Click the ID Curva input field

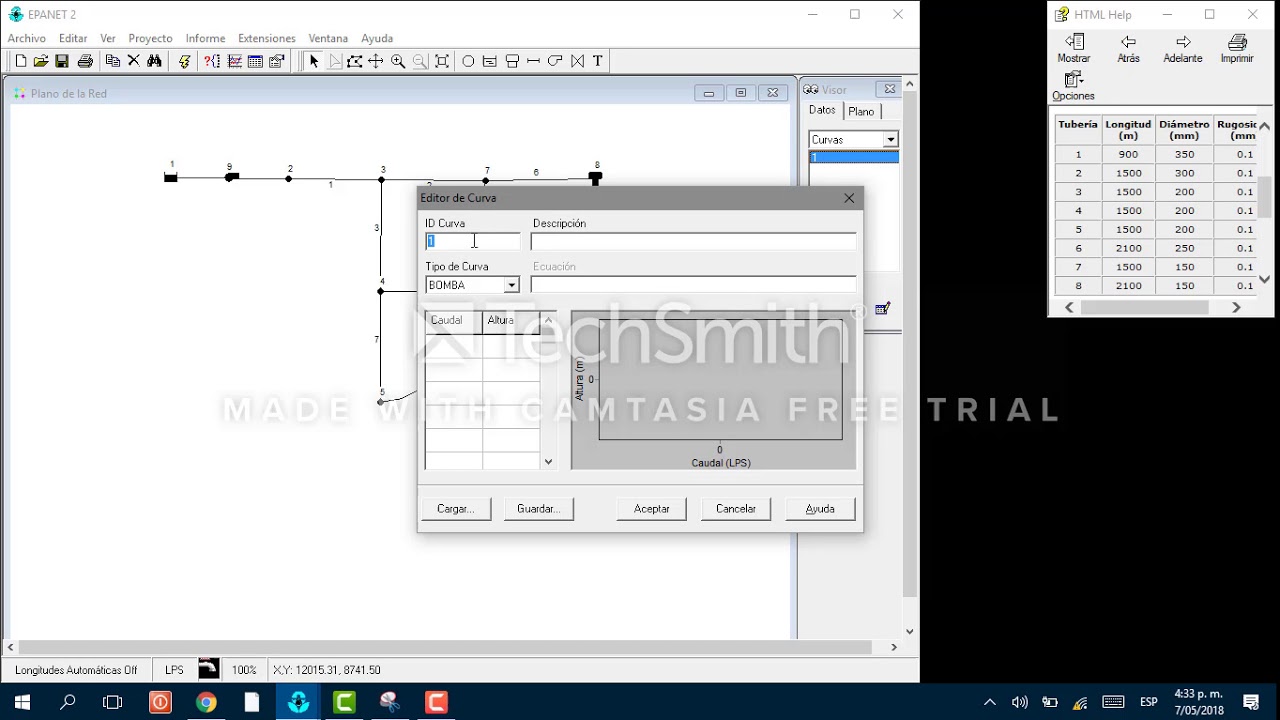473,241
